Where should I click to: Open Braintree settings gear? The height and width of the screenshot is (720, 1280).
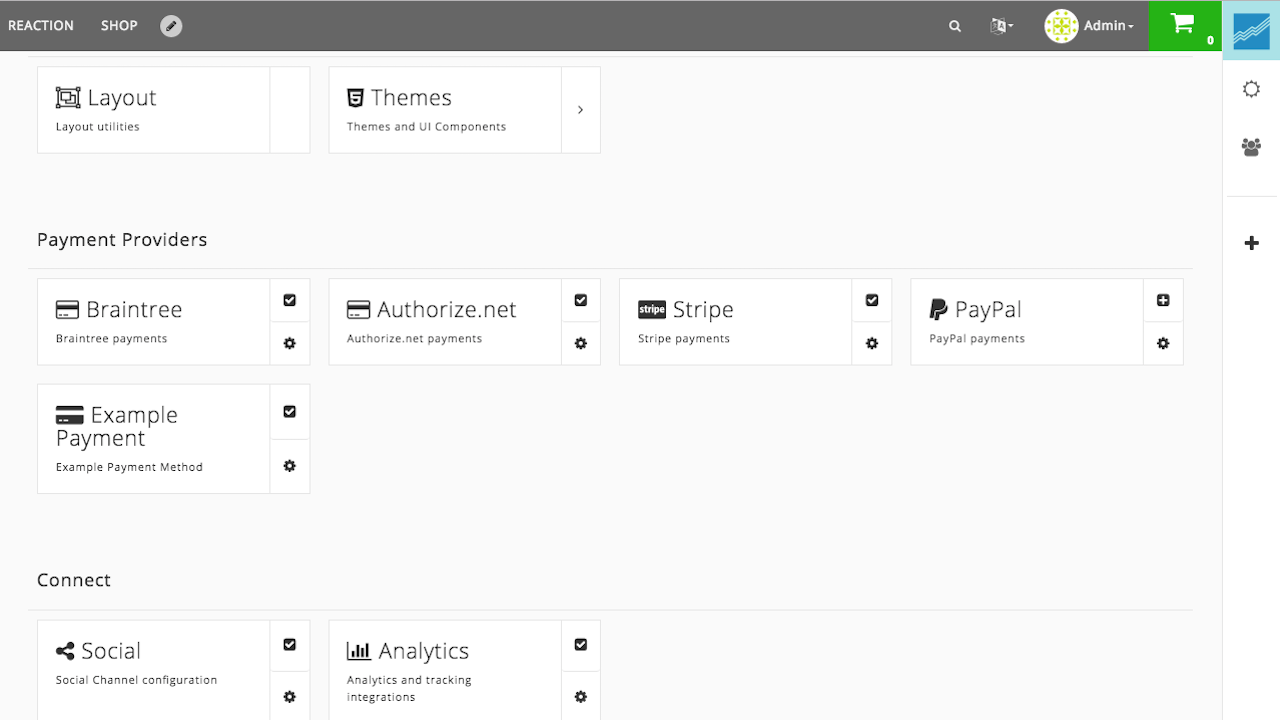tap(290, 343)
